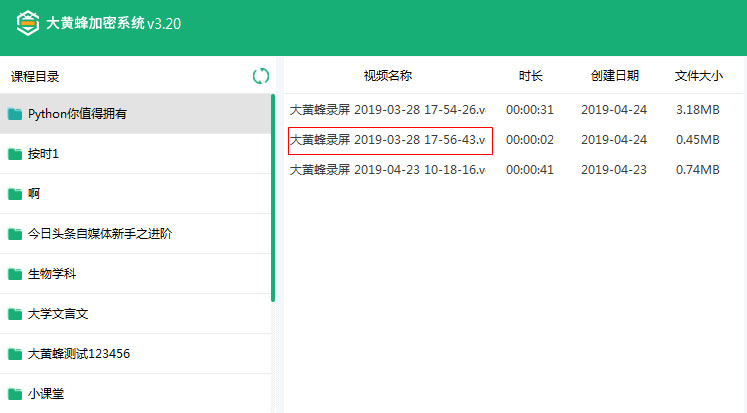Screen dimensions: 747x413
Task: Click folder icon beside 按时1
Action: point(14,154)
